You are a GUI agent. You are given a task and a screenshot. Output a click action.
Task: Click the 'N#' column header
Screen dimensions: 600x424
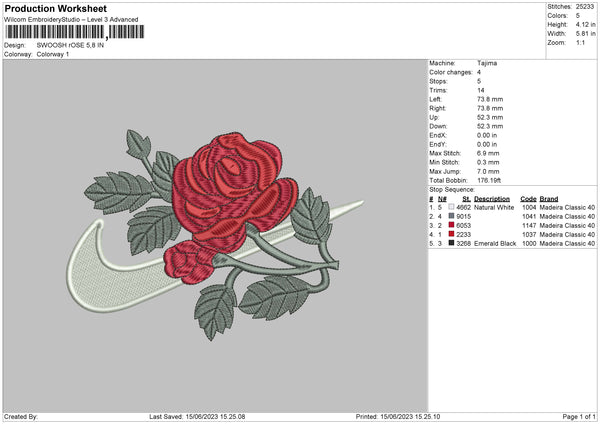[442, 199]
